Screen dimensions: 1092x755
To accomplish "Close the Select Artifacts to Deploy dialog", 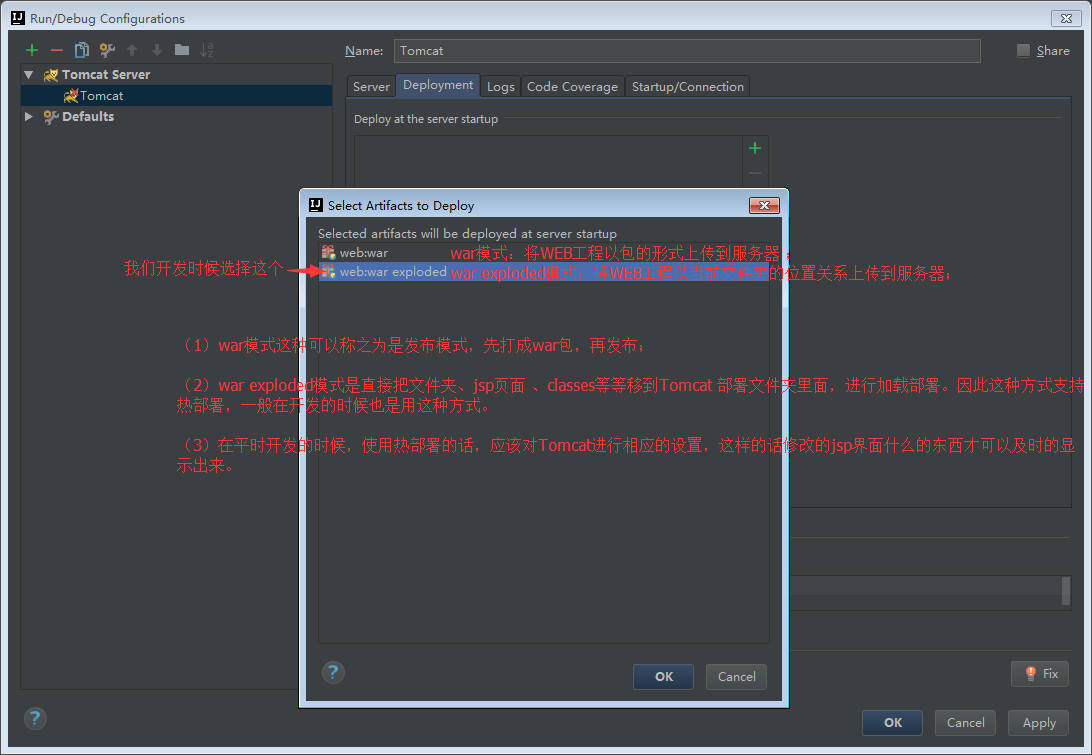I will (764, 205).
